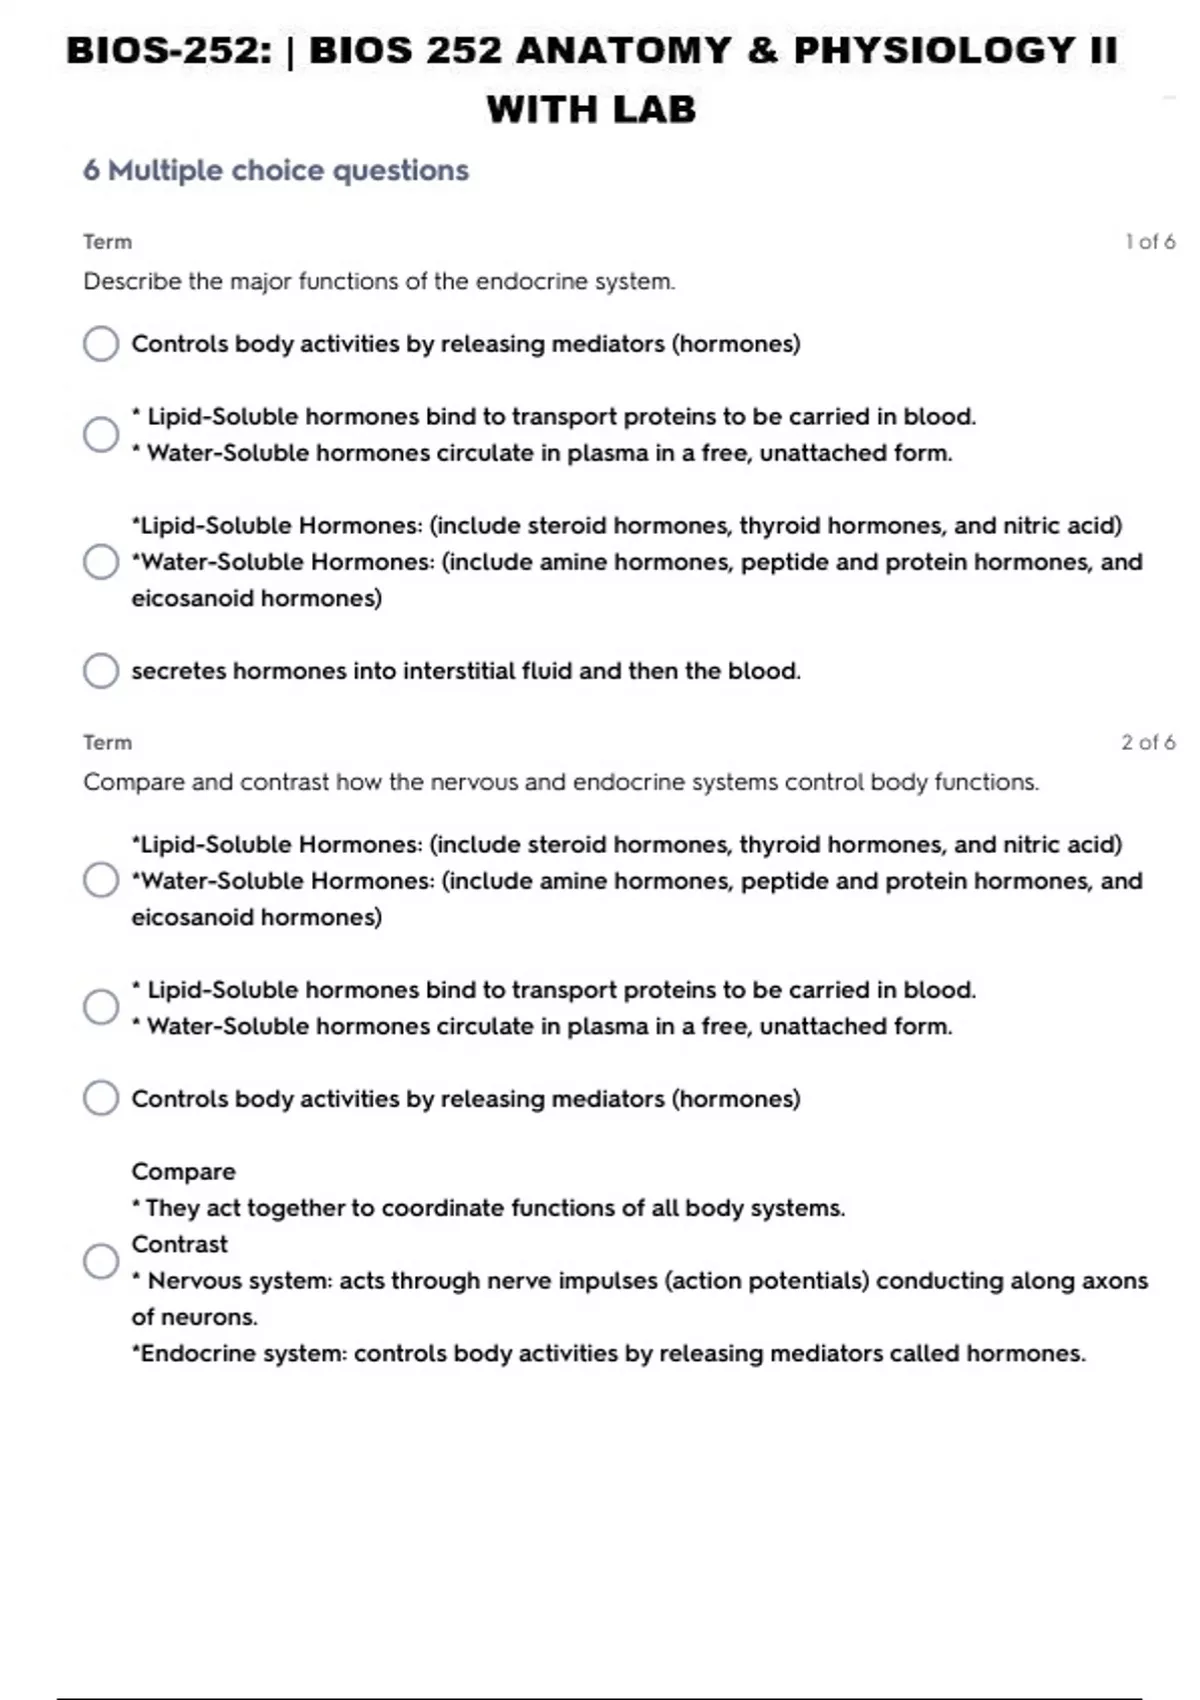Pick the Compare and Contrast answer radio button

(101, 1261)
